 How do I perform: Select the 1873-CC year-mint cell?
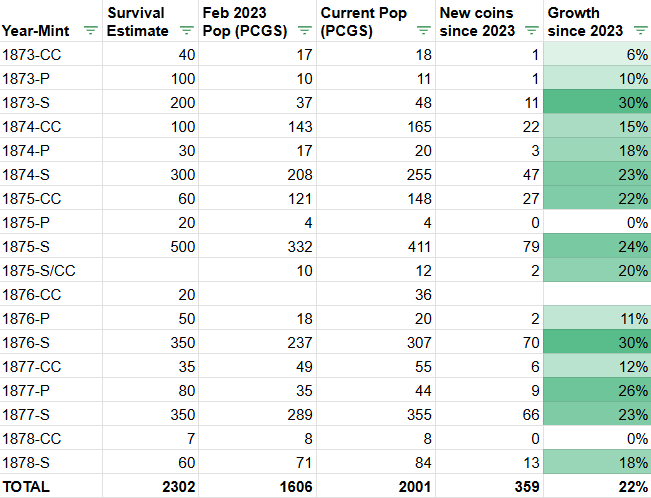coord(51,54)
